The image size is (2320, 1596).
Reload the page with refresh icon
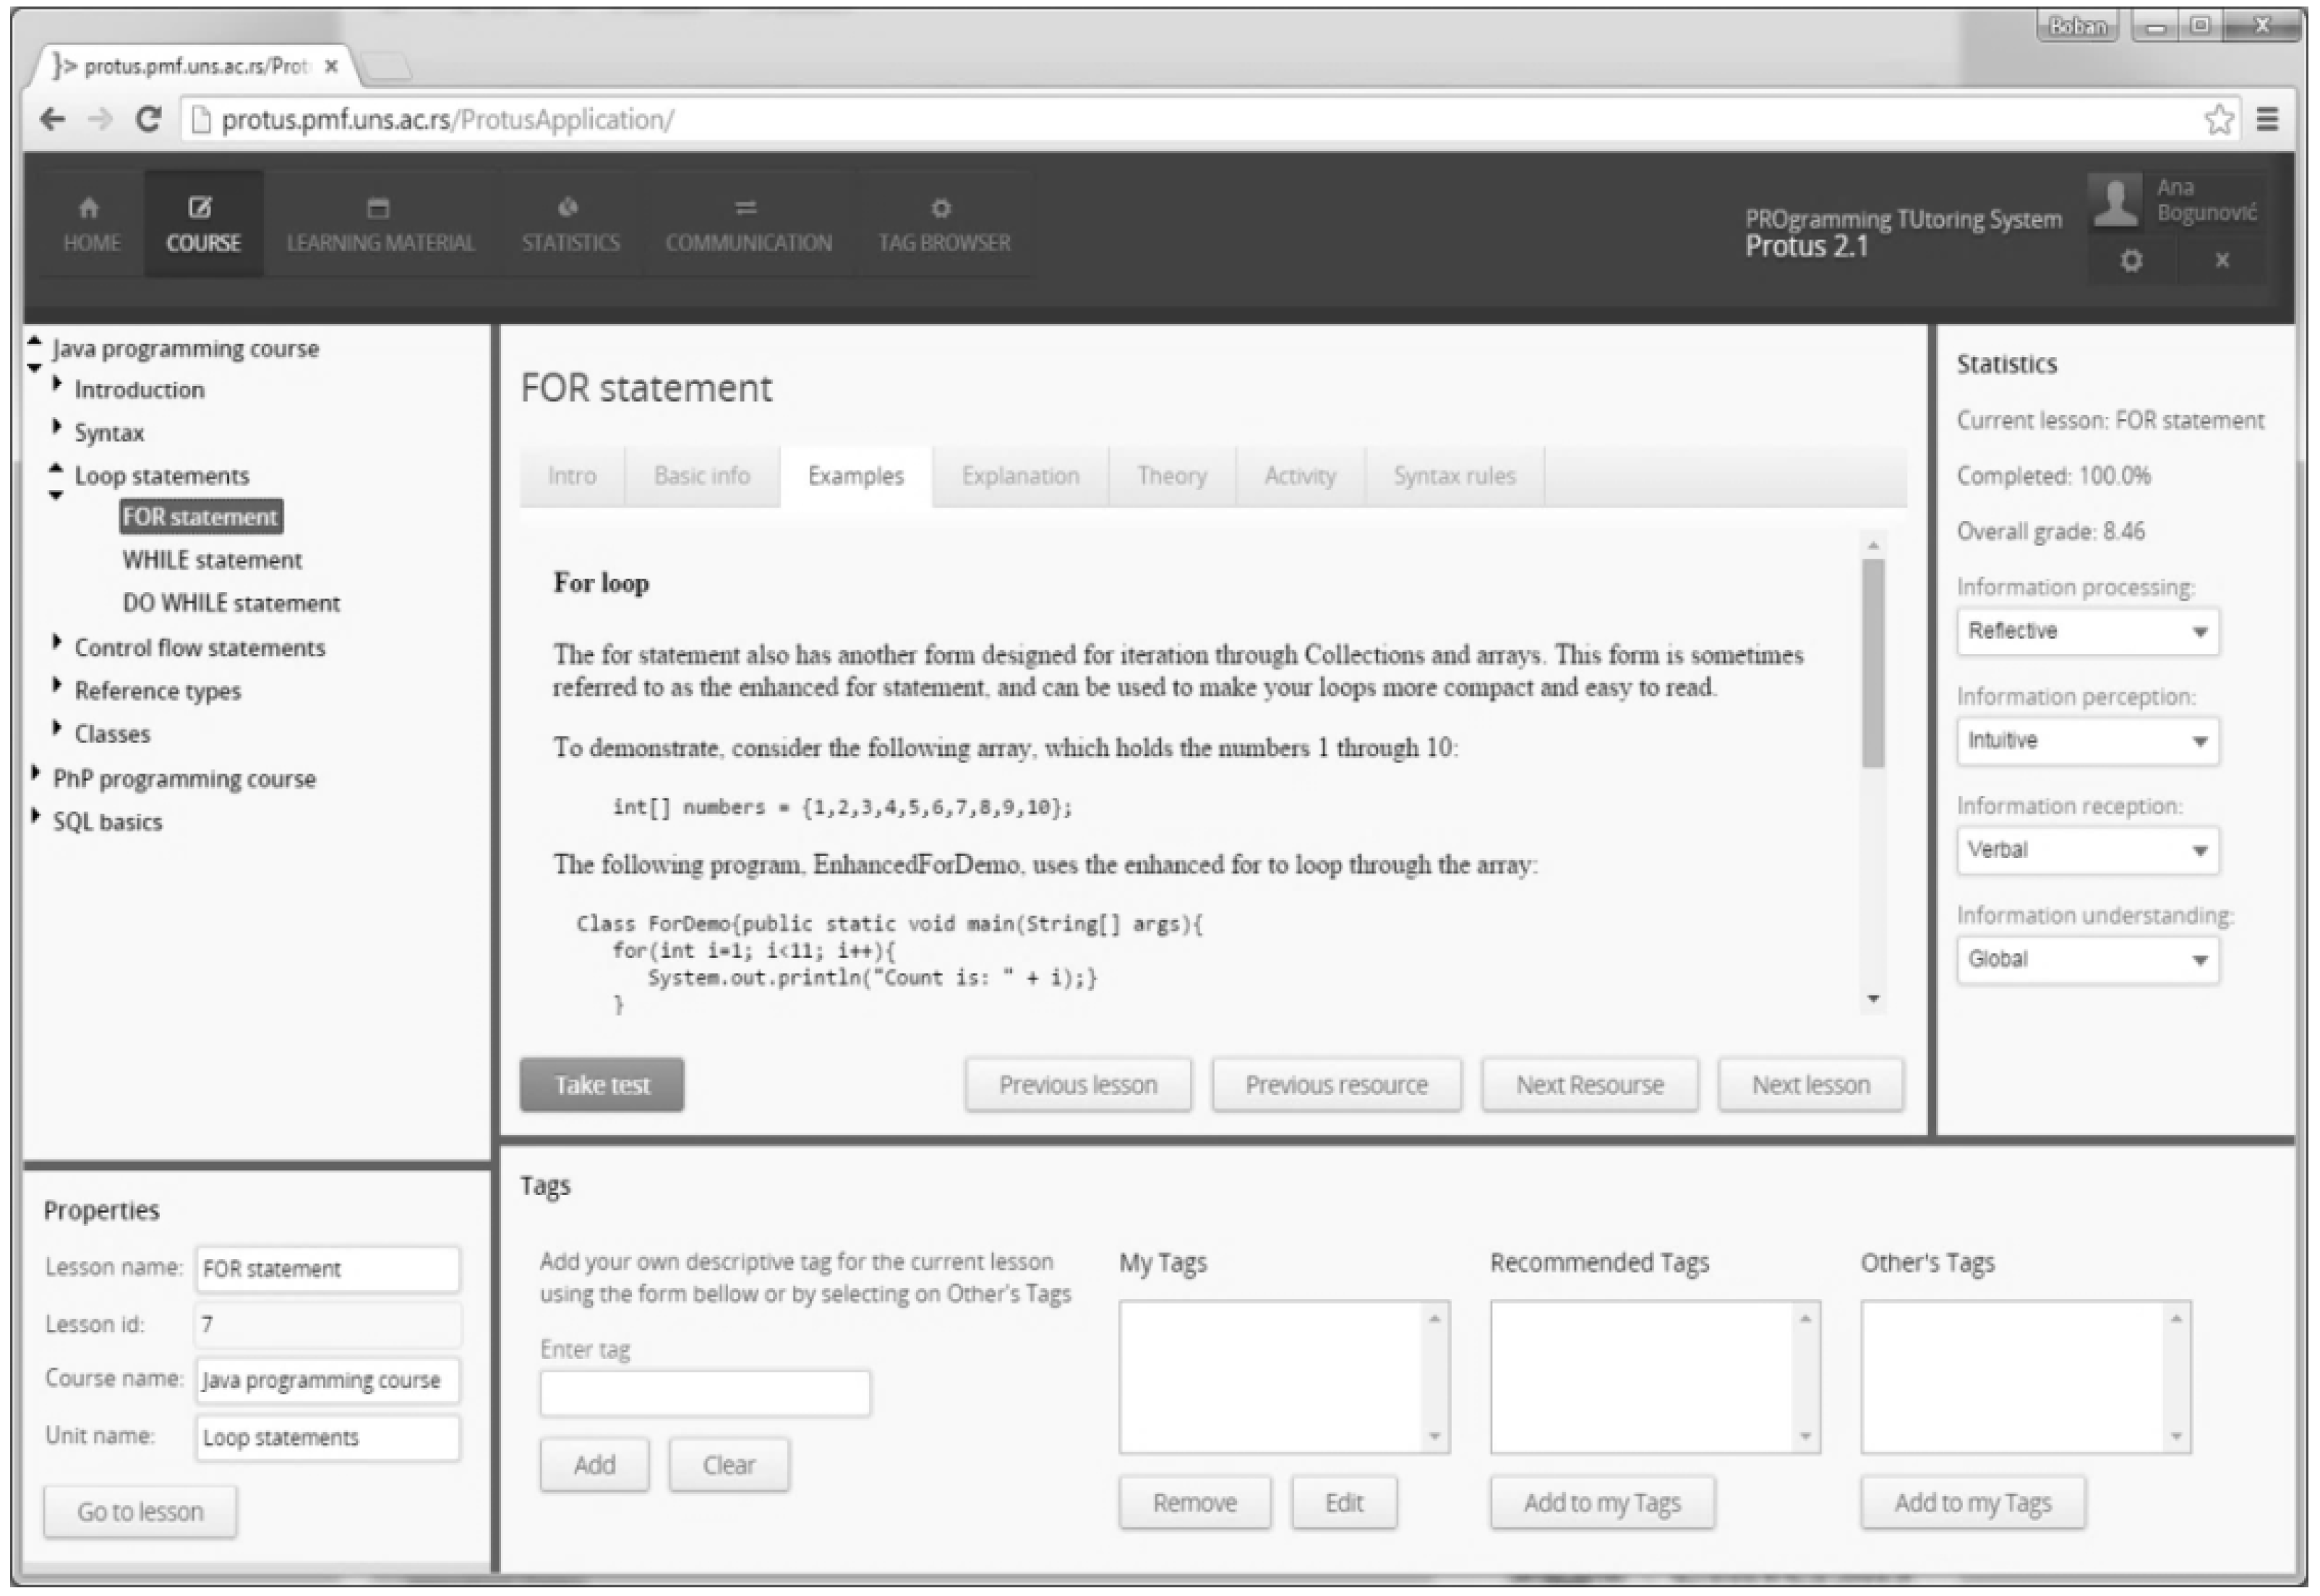pos(149,120)
